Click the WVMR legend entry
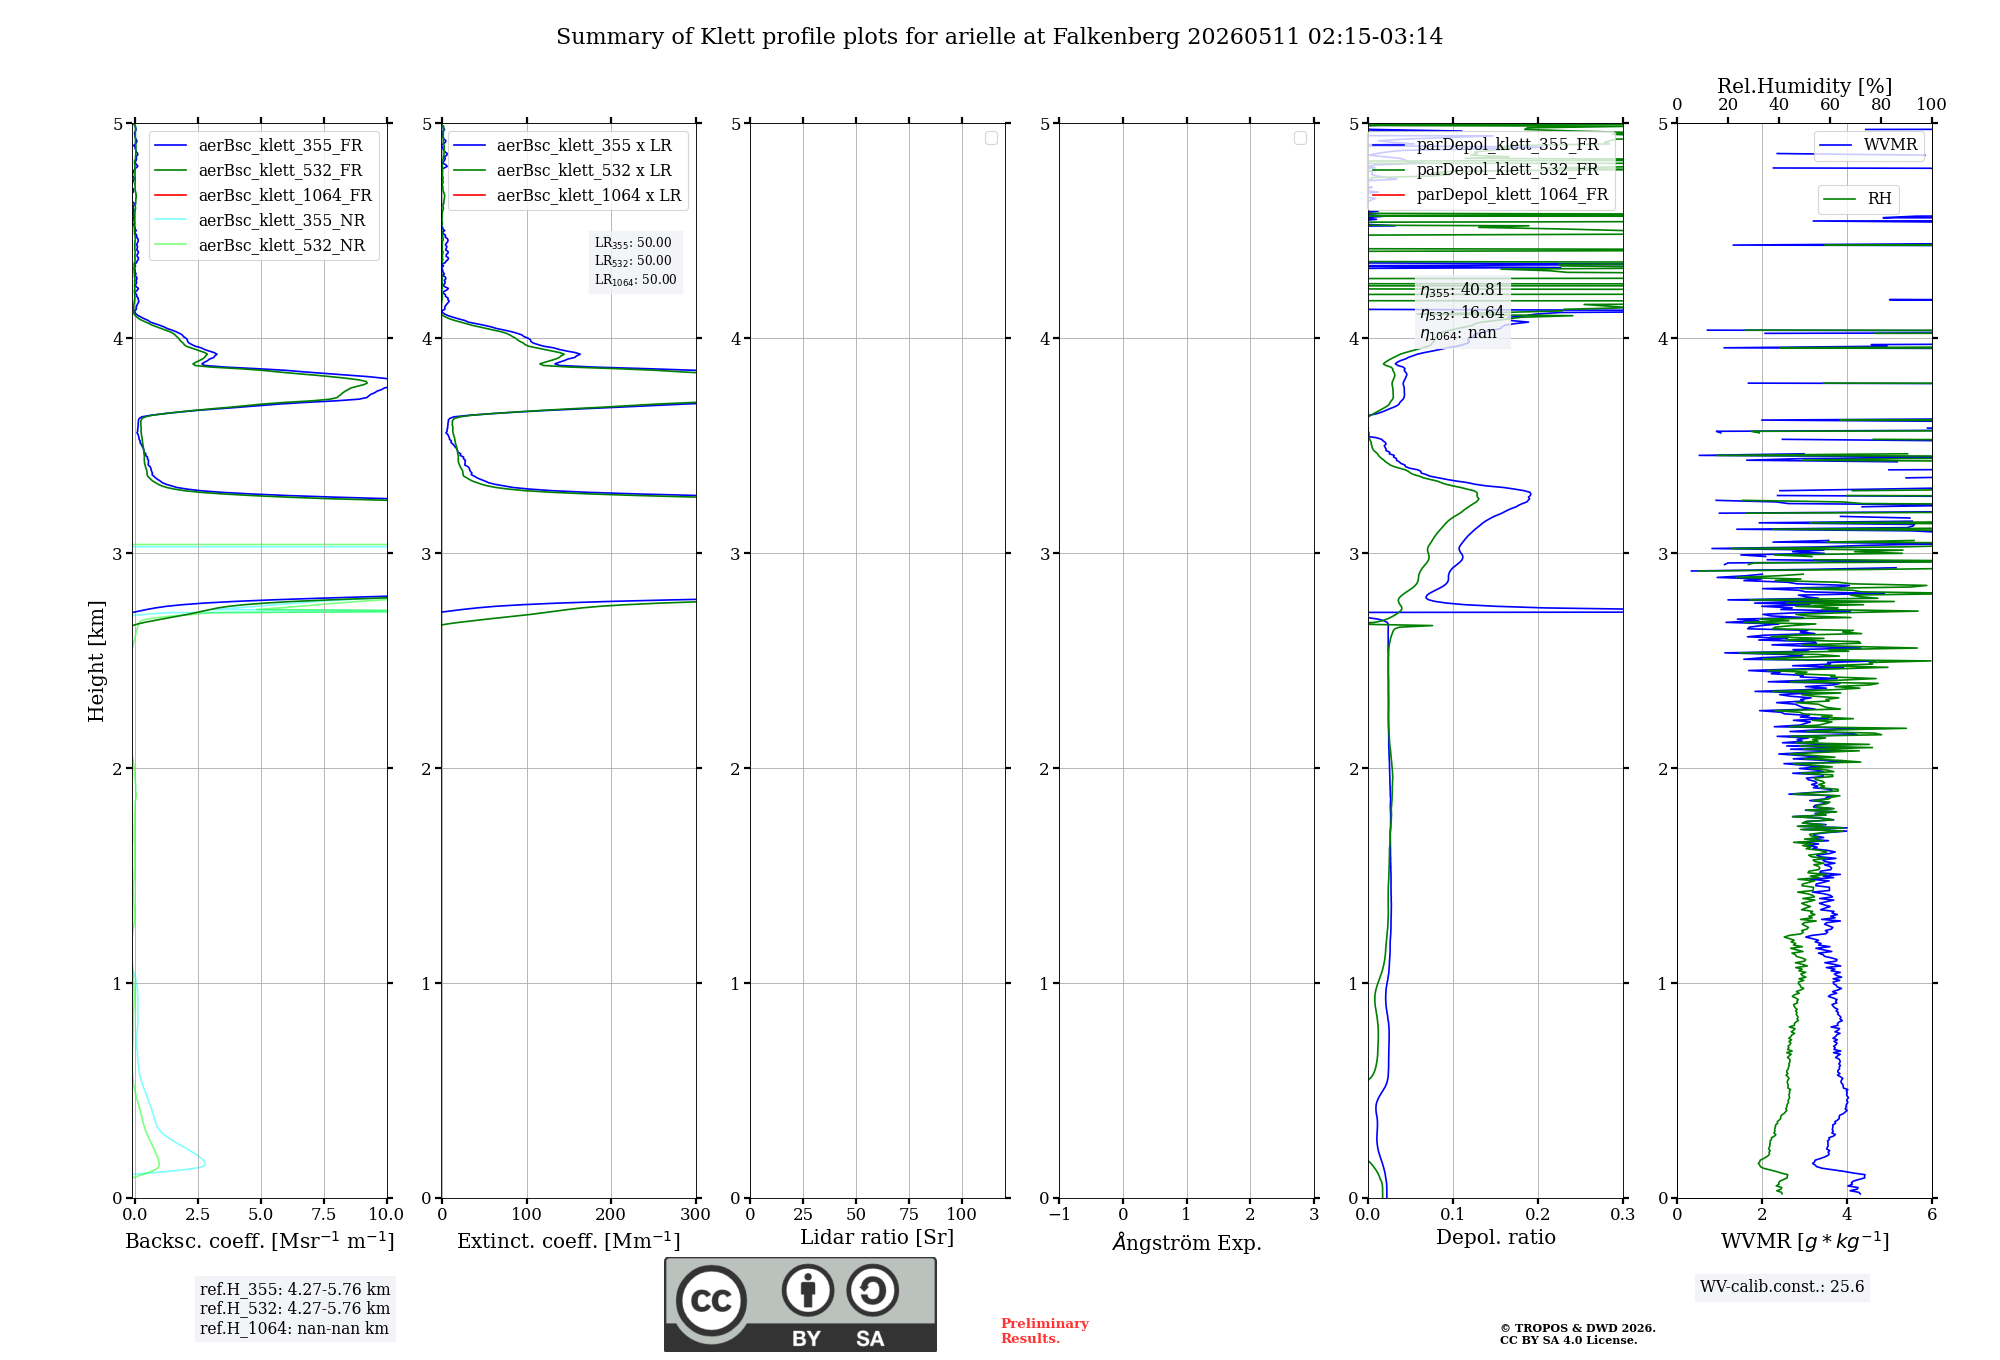 tap(1869, 145)
